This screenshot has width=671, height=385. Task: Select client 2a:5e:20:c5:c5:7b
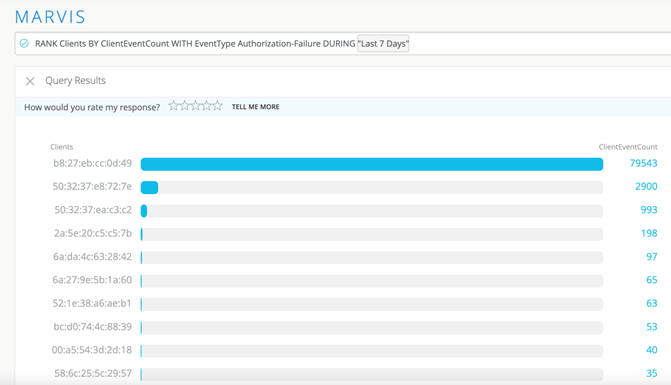(x=93, y=234)
